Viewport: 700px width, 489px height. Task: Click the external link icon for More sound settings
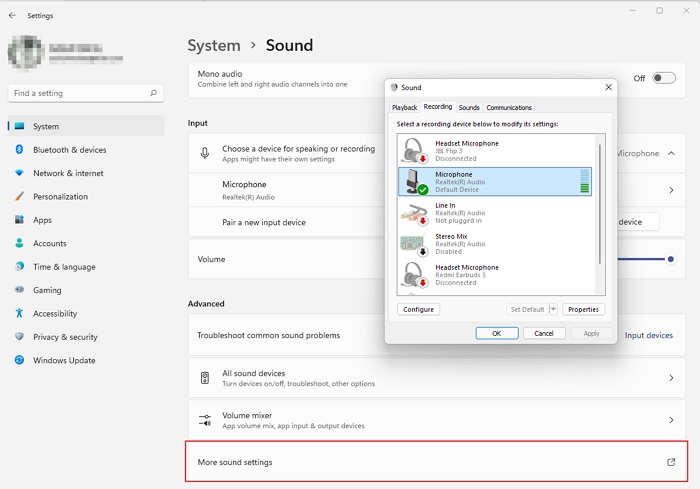(671, 462)
